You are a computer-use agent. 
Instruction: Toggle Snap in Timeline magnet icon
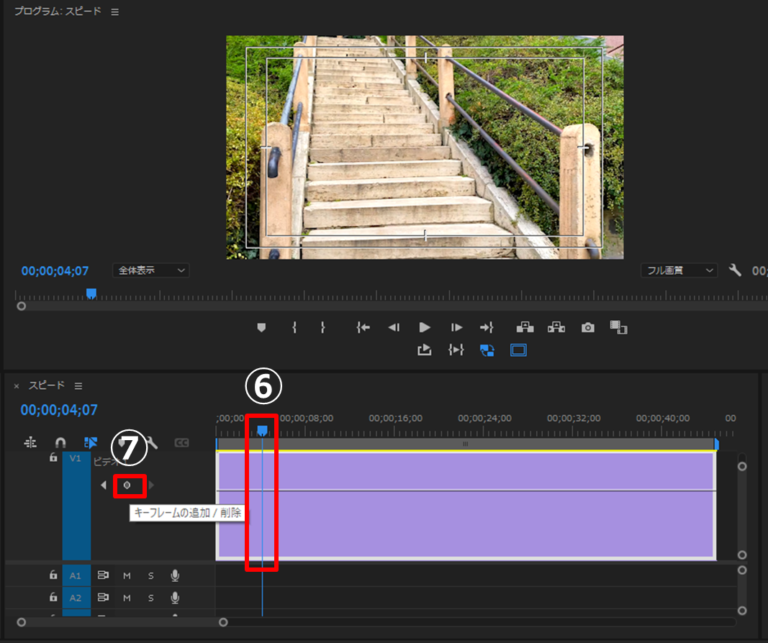pyautogui.click(x=60, y=442)
